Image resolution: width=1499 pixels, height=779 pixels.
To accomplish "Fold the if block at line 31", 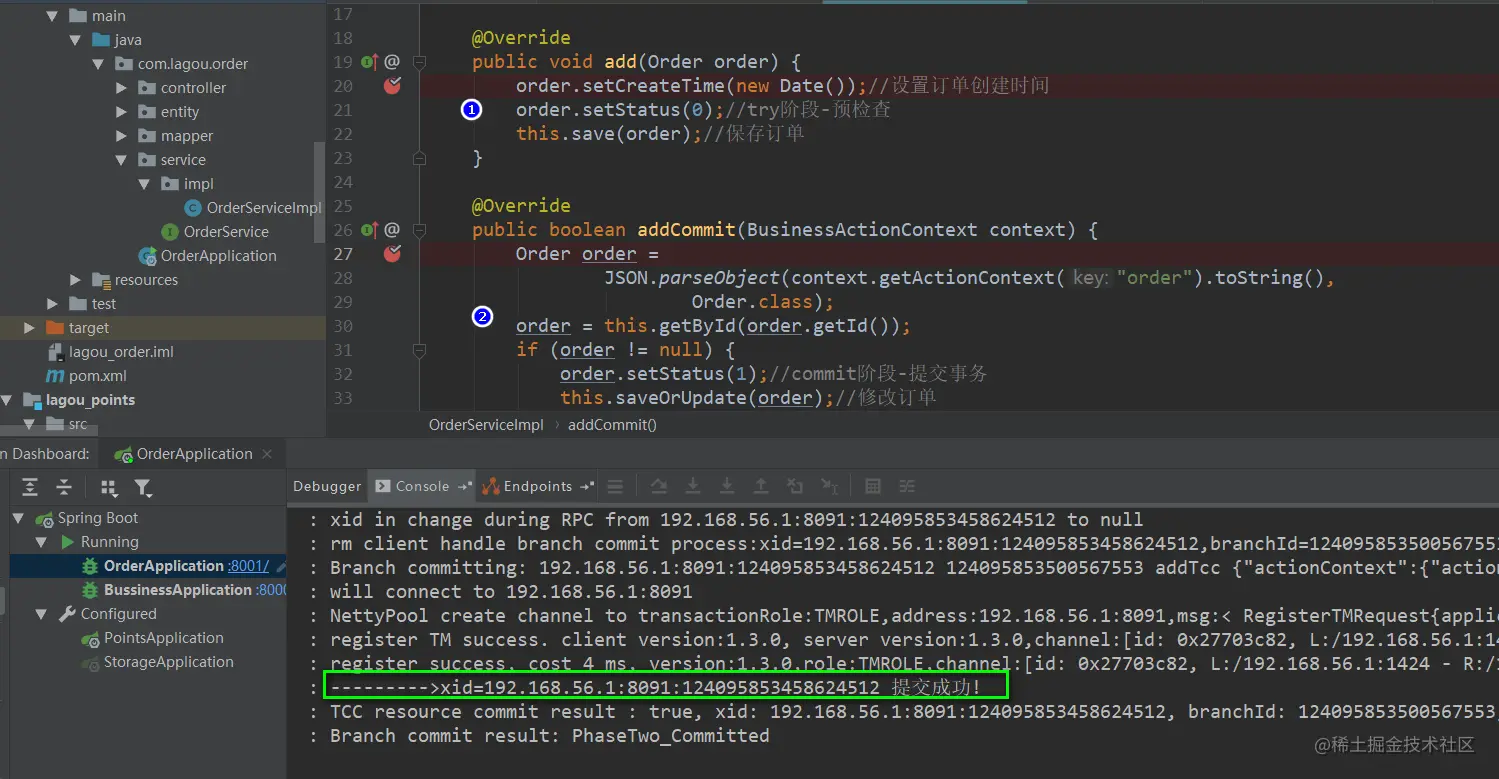I will [420, 350].
